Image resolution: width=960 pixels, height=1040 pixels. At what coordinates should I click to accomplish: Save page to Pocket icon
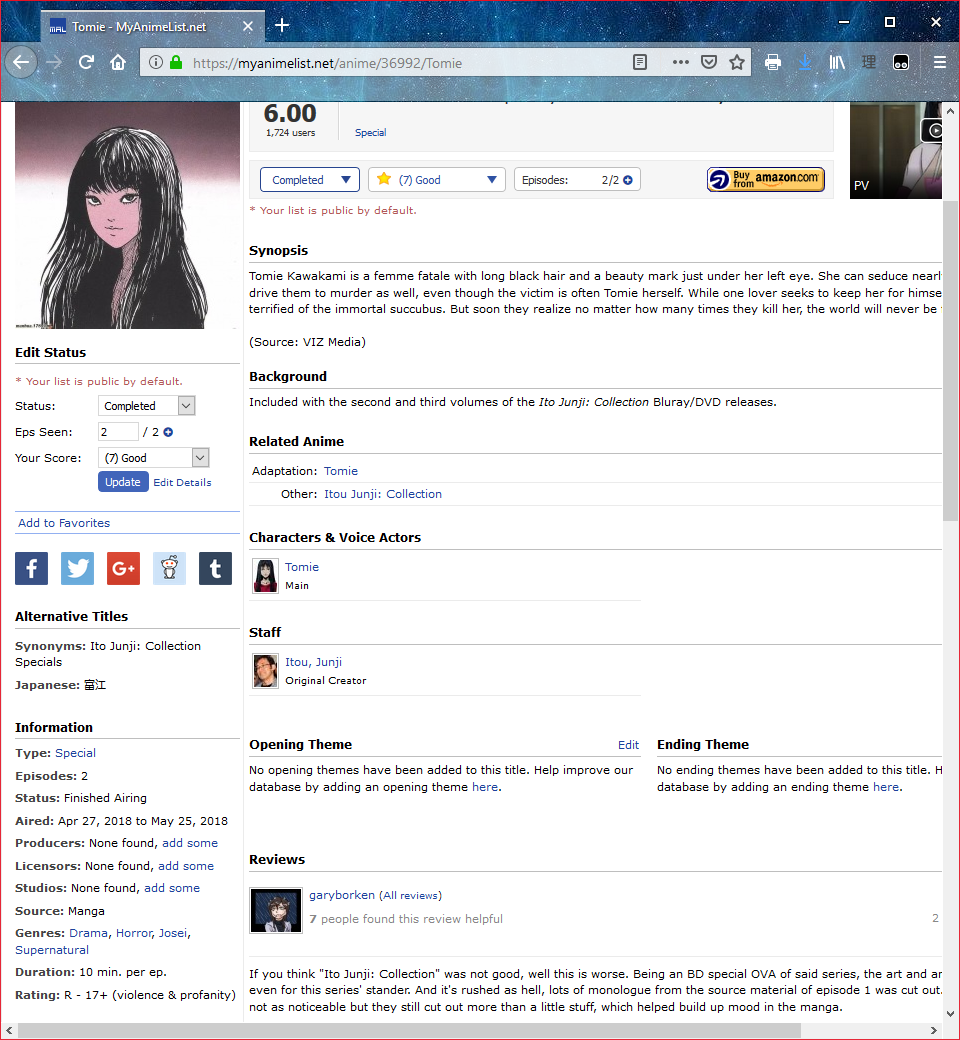(709, 63)
